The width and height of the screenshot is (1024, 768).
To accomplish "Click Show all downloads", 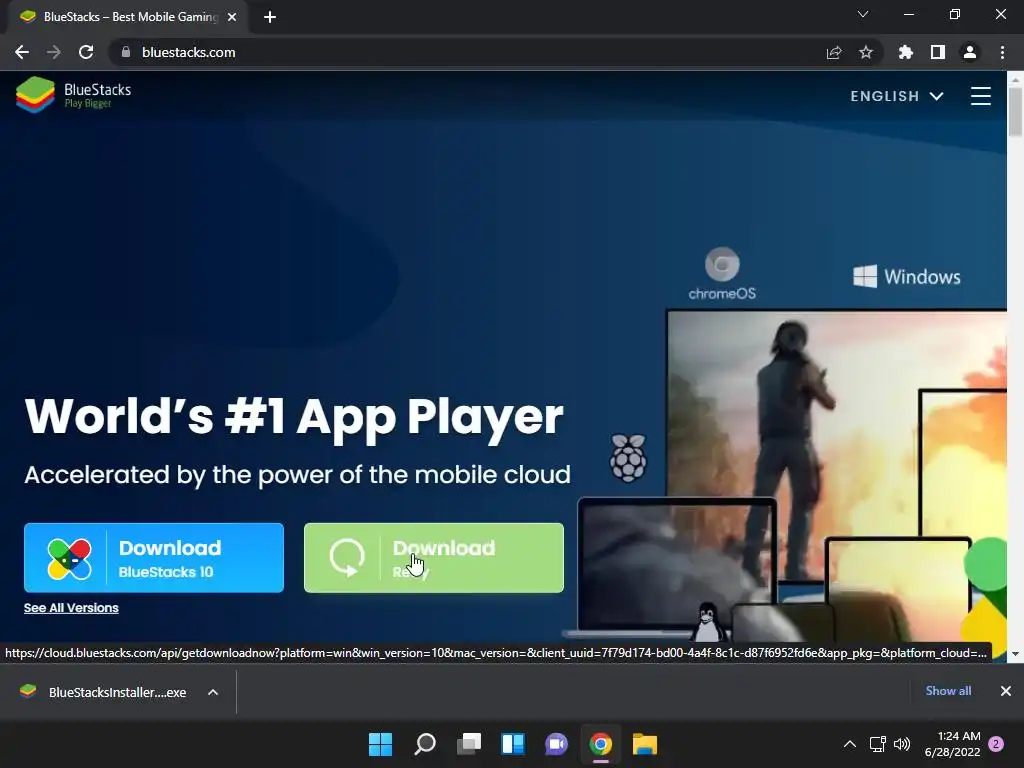I will pos(948,691).
